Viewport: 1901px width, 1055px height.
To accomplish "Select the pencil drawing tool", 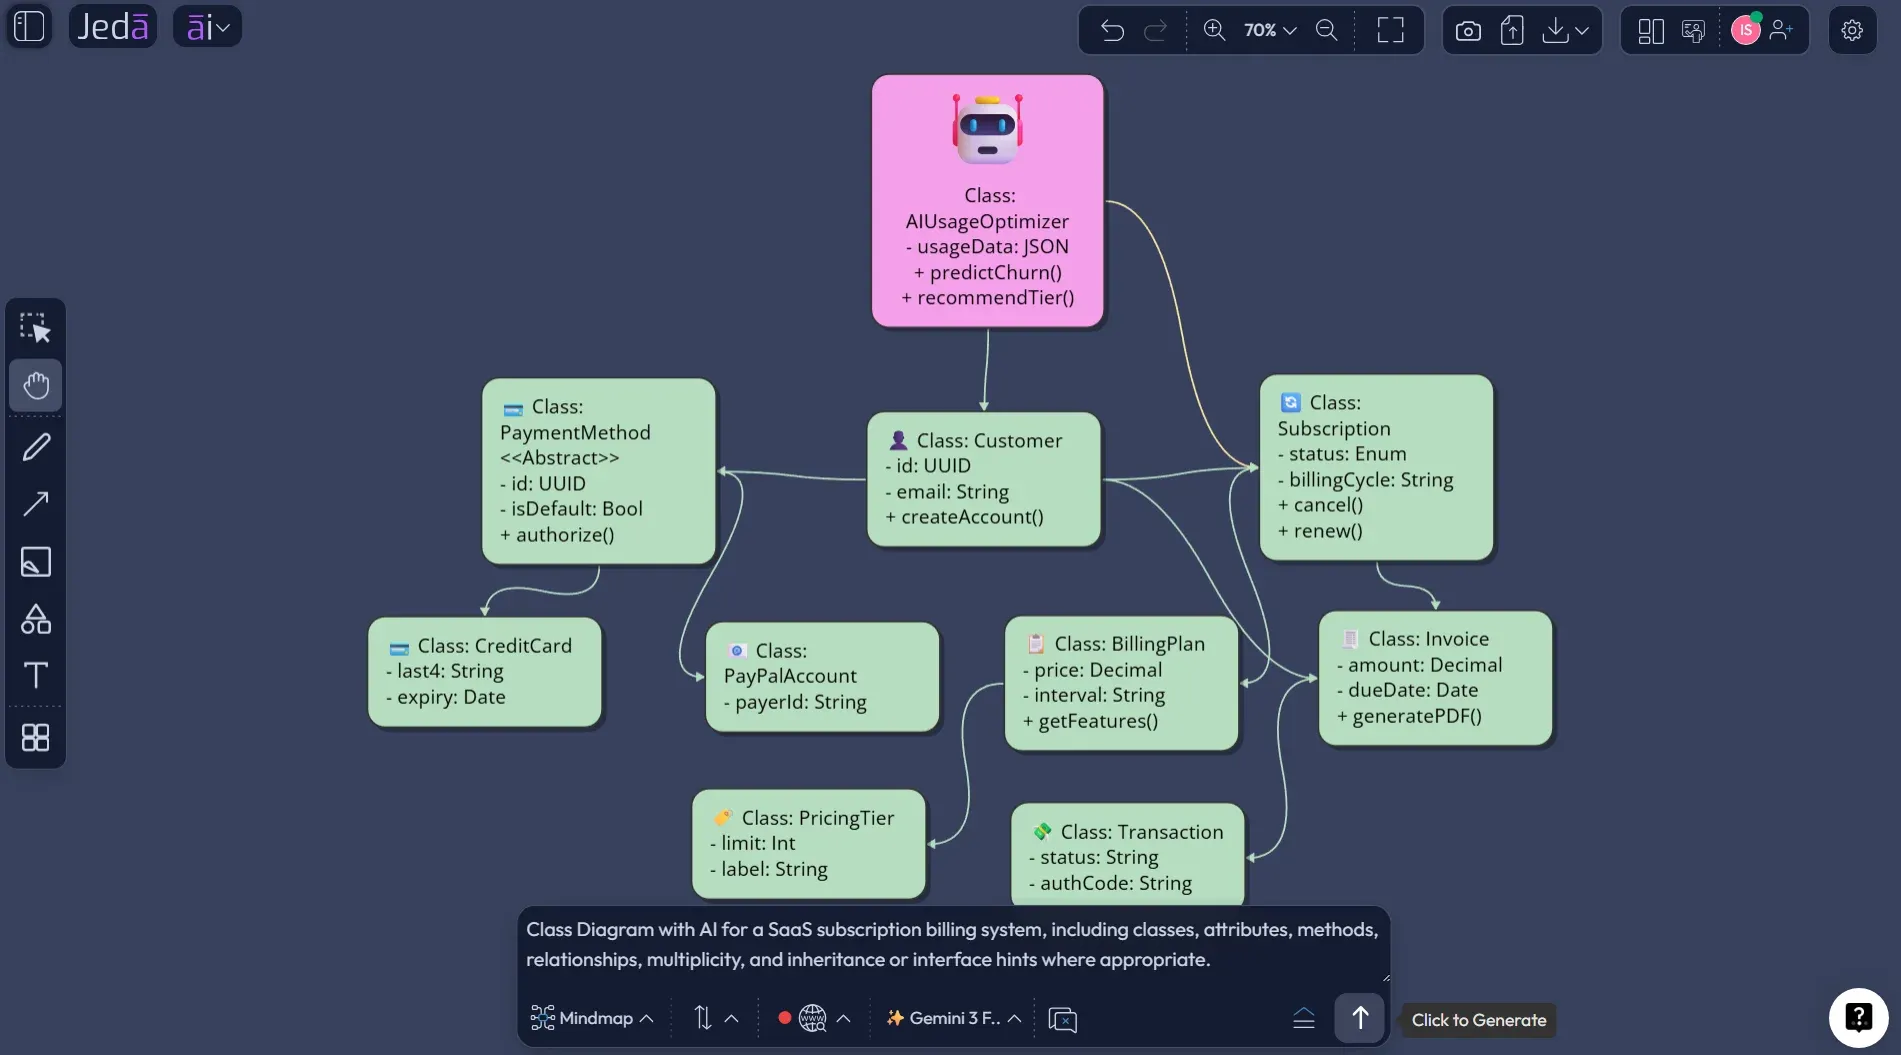I will pyautogui.click(x=36, y=446).
